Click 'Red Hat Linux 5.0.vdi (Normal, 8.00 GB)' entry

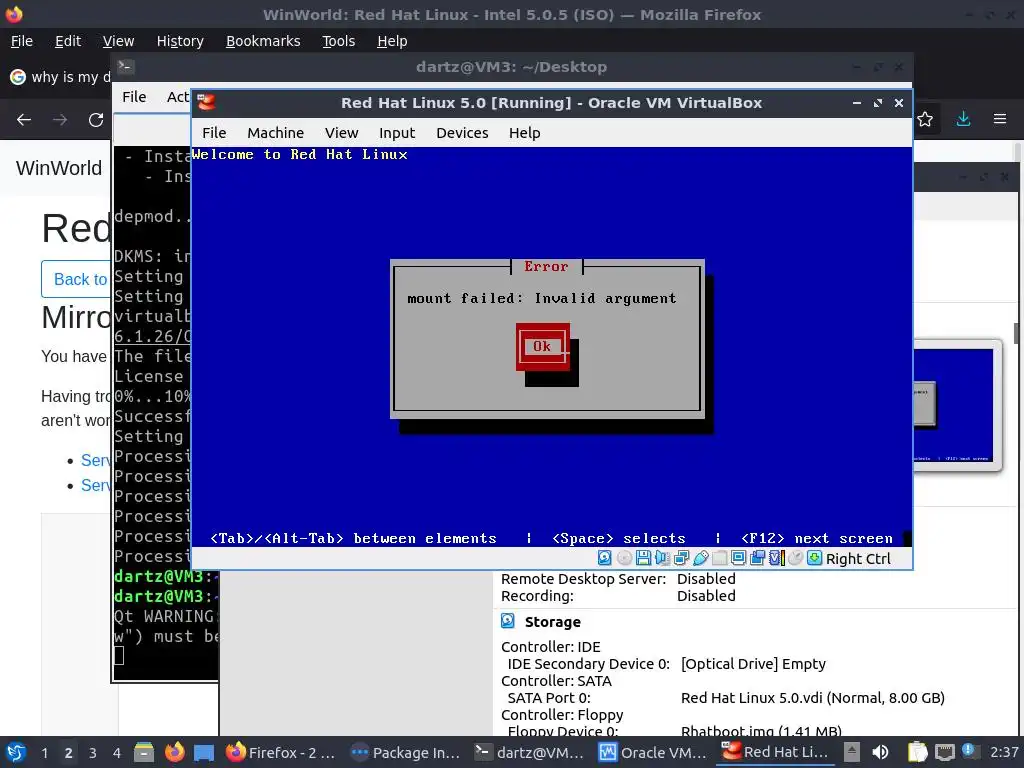[x=812, y=697]
